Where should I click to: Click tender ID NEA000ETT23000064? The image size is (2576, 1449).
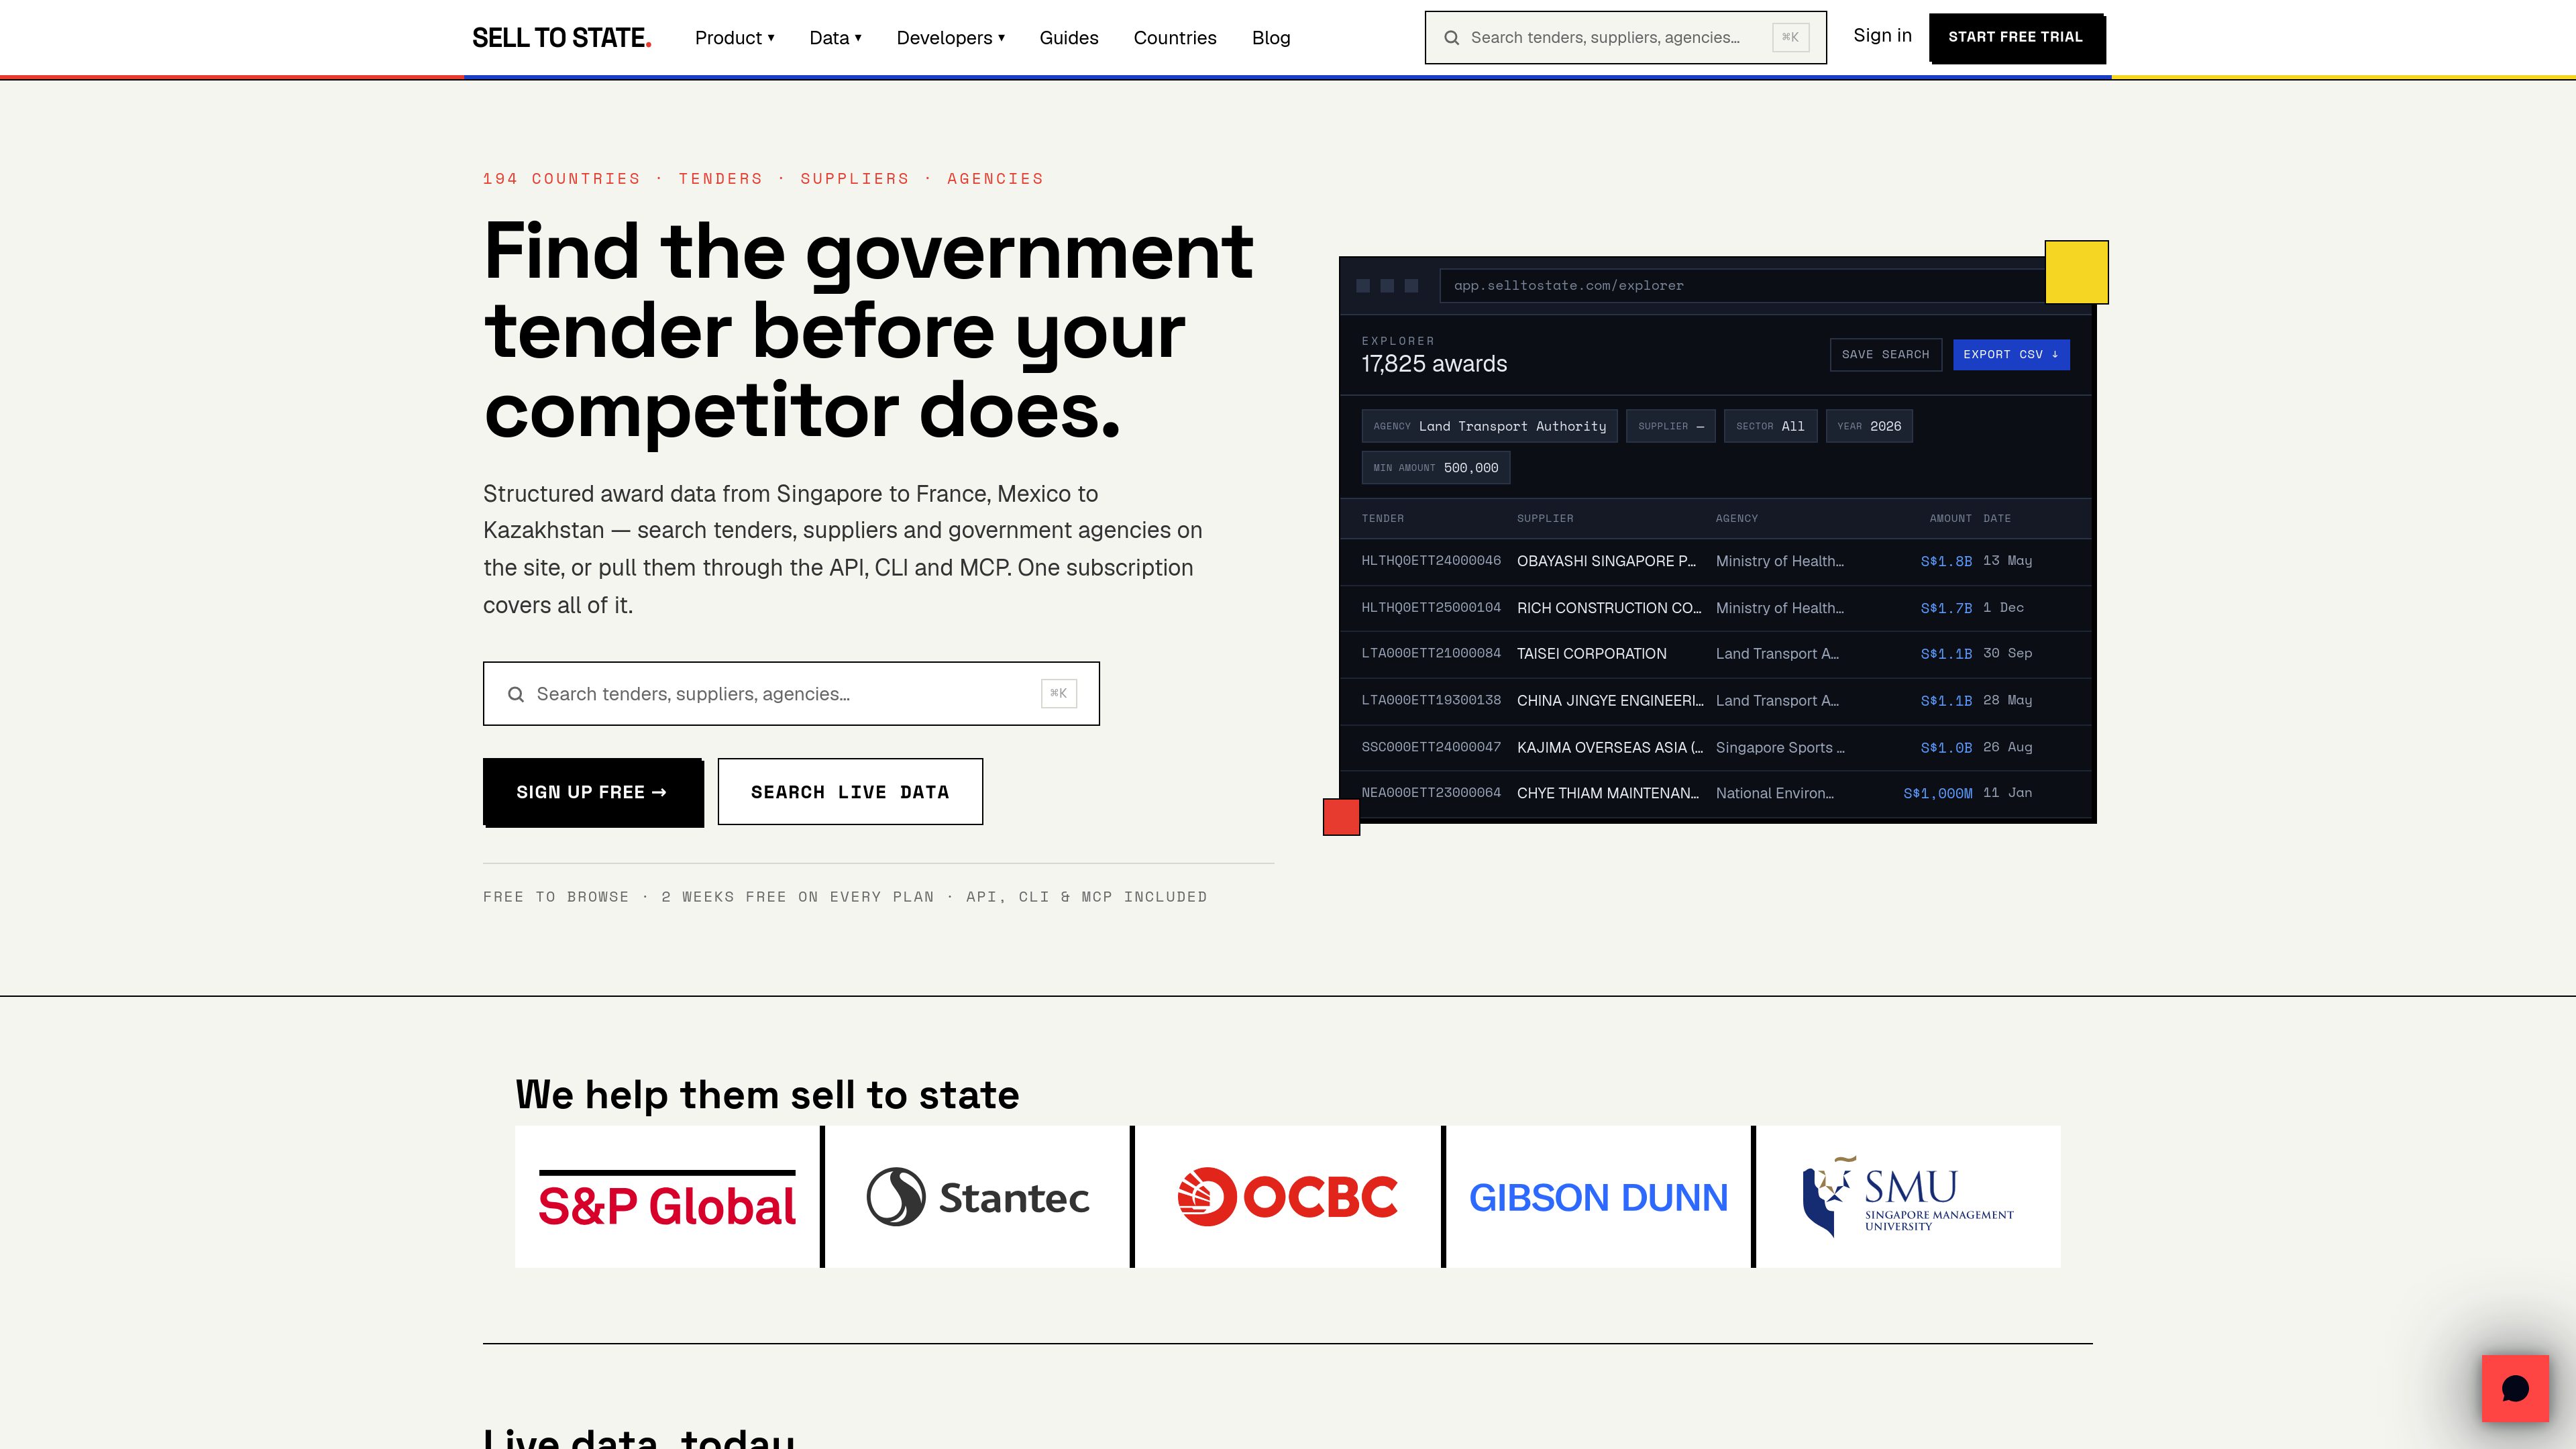[x=1431, y=793]
